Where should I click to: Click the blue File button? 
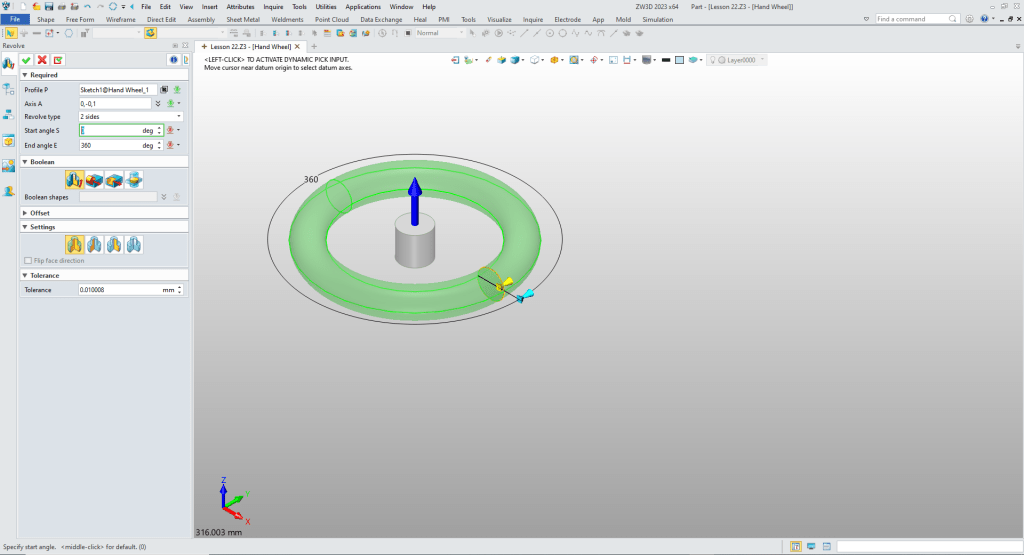(x=15, y=19)
